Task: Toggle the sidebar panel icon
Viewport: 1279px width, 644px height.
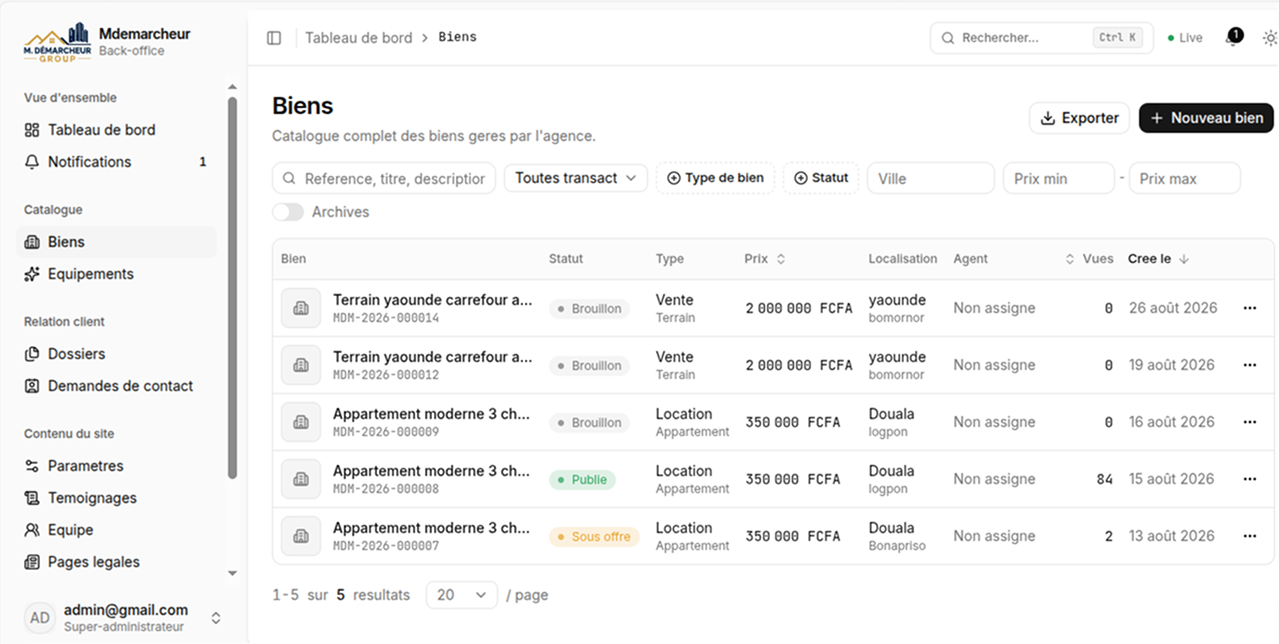Action: 274,38
